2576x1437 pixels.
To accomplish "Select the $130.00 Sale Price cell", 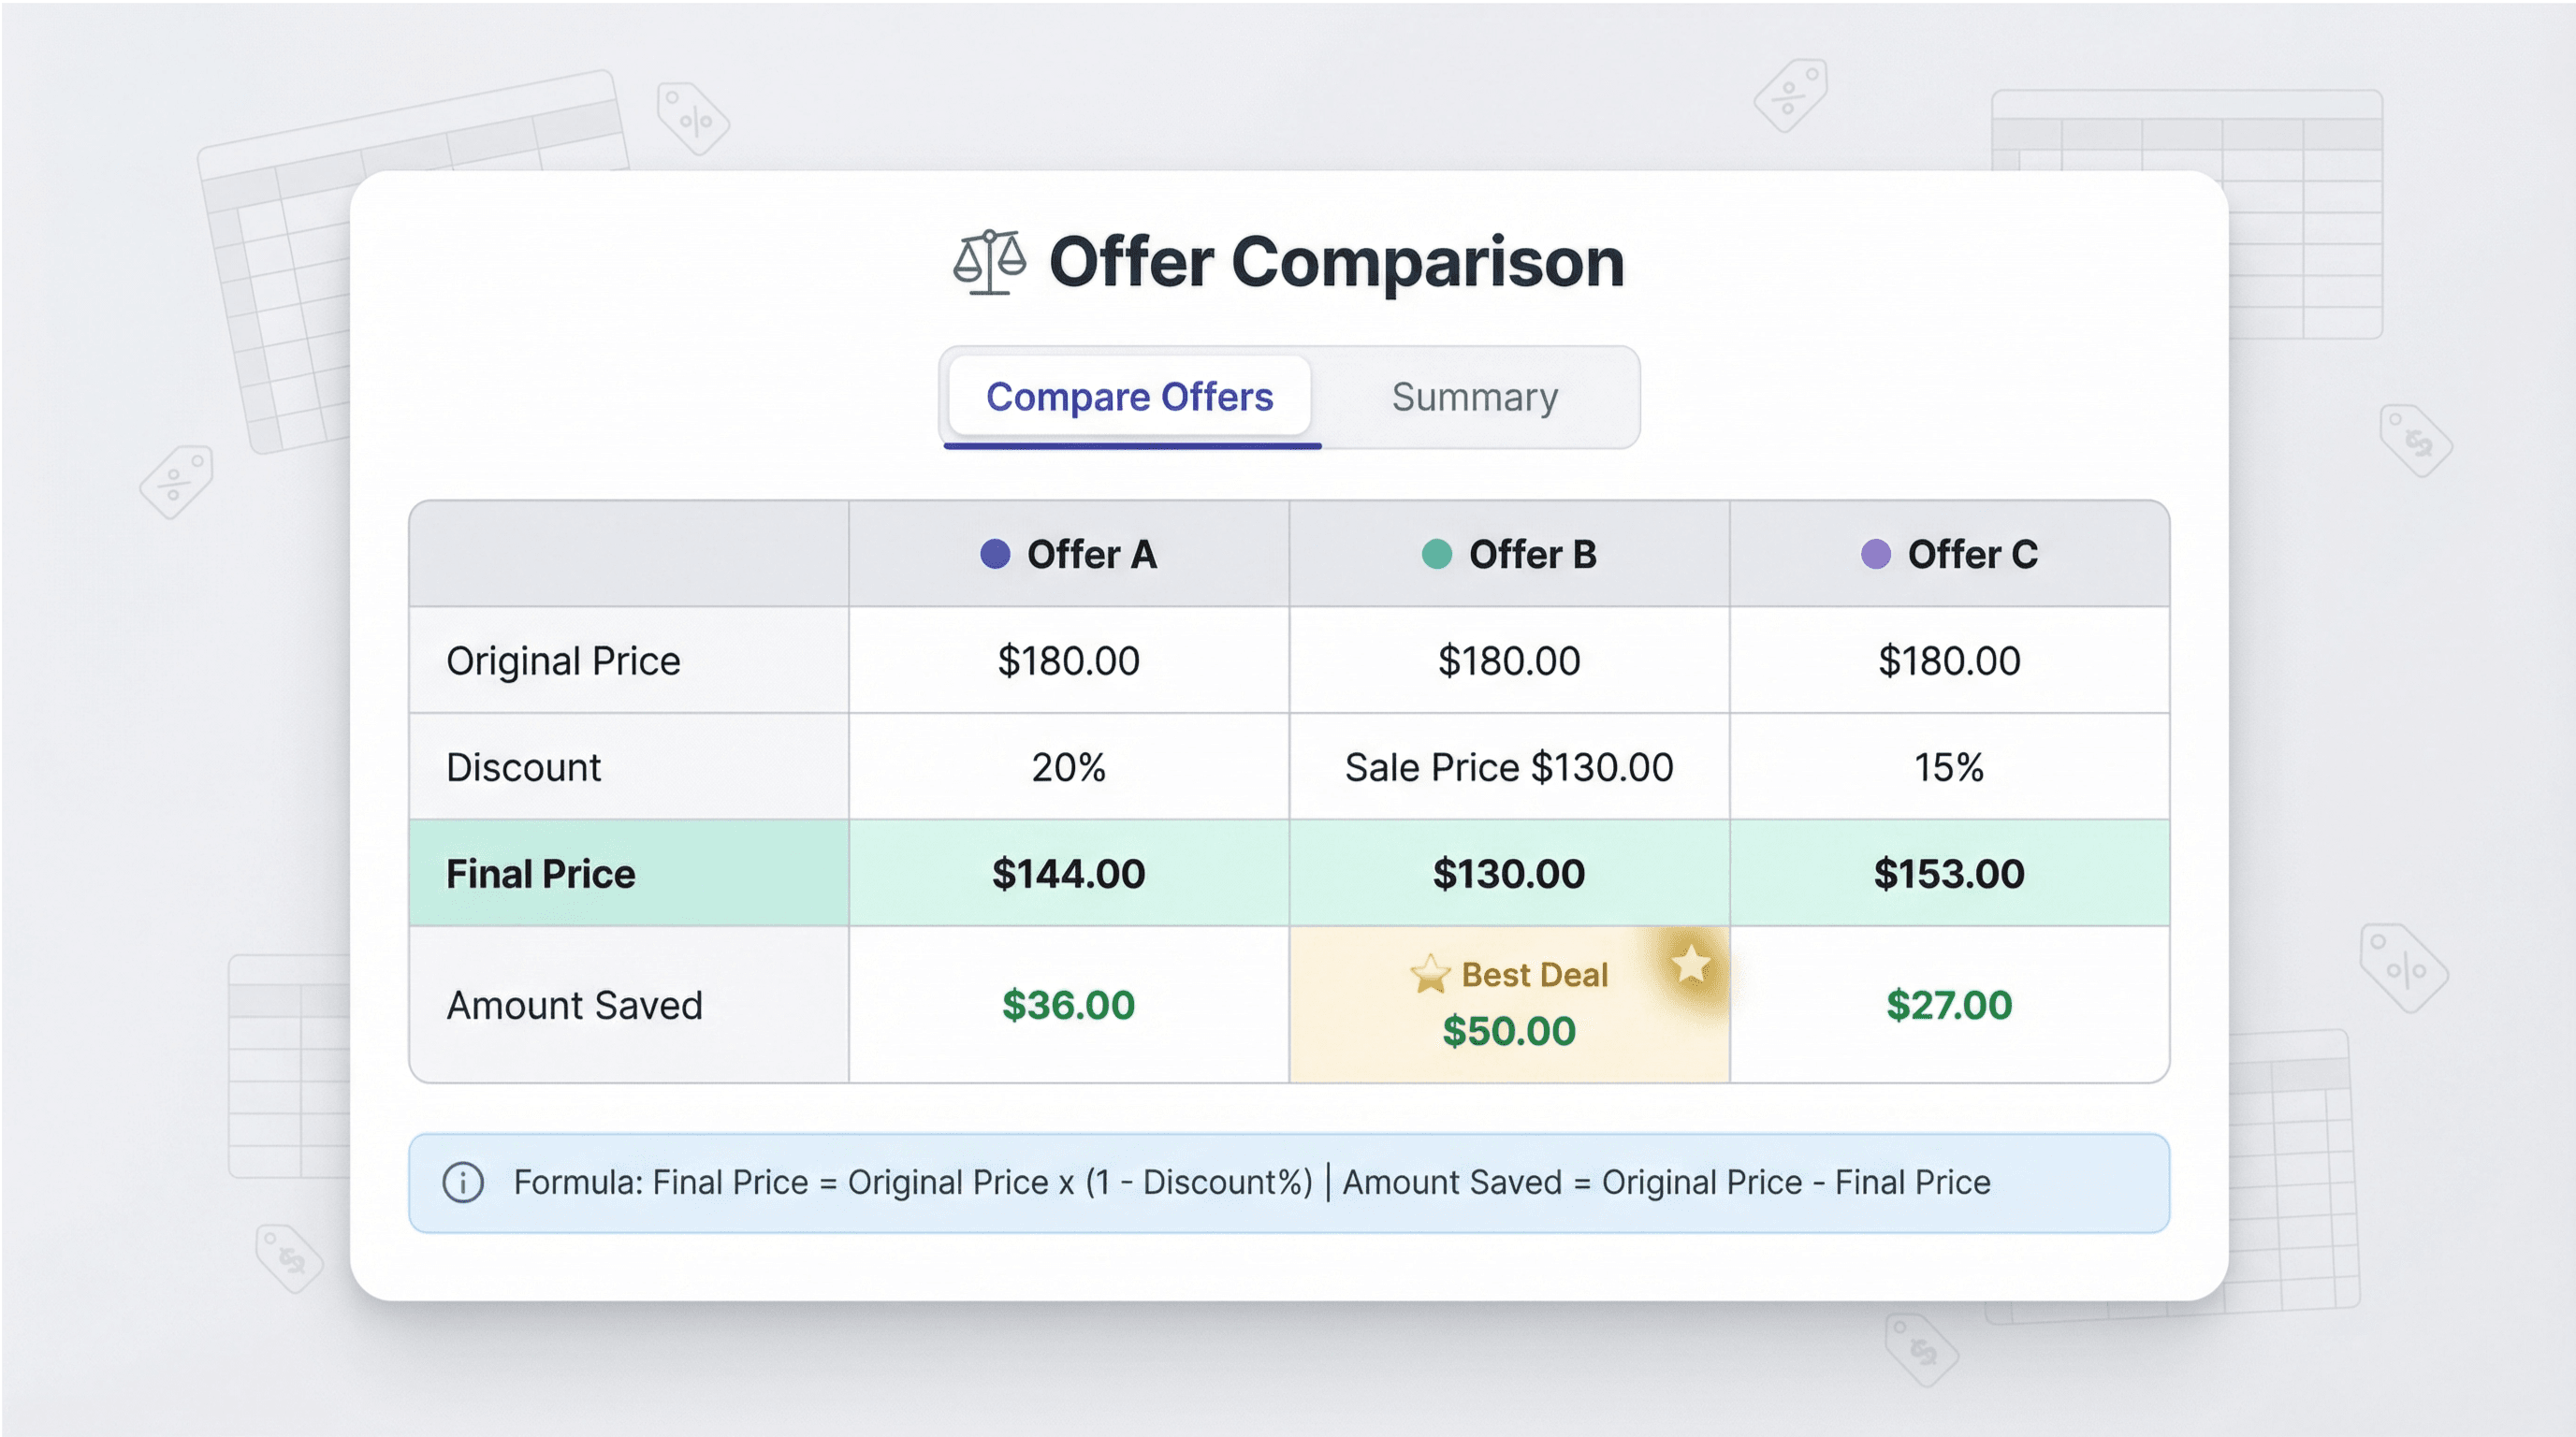I will pyautogui.click(x=1509, y=766).
